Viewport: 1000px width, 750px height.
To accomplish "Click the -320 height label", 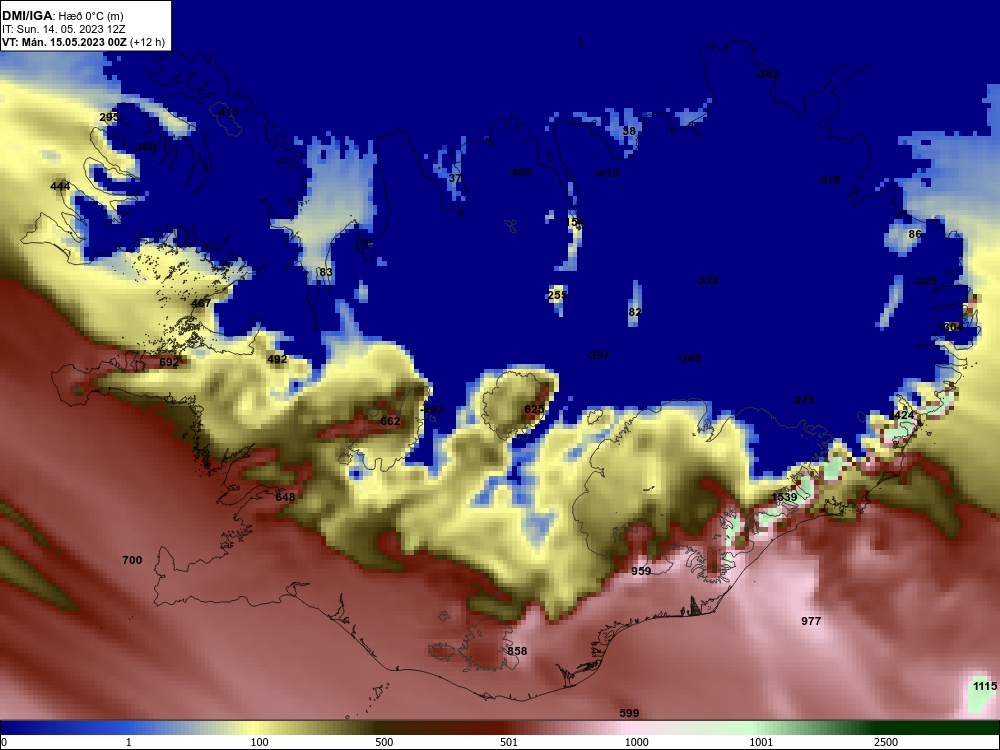I will click(707, 280).
